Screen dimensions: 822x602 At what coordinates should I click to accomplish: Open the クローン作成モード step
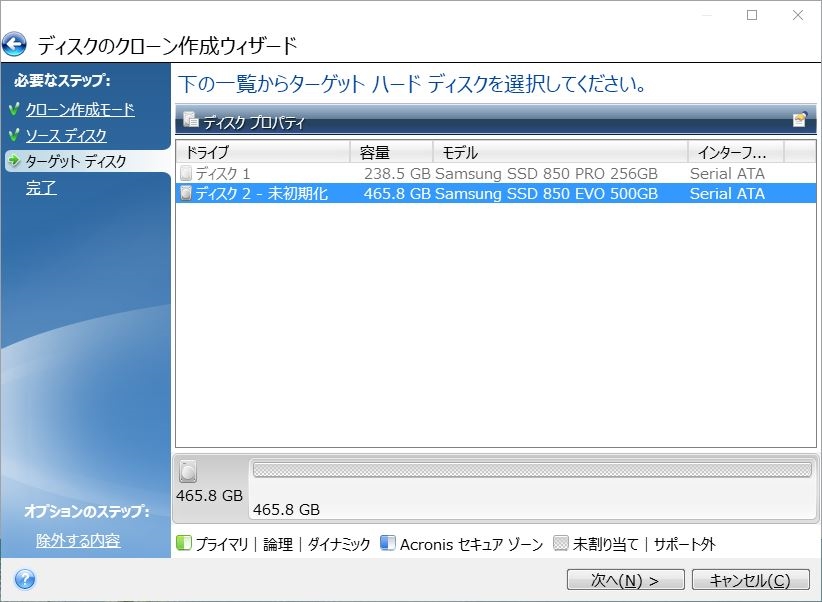[80, 110]
